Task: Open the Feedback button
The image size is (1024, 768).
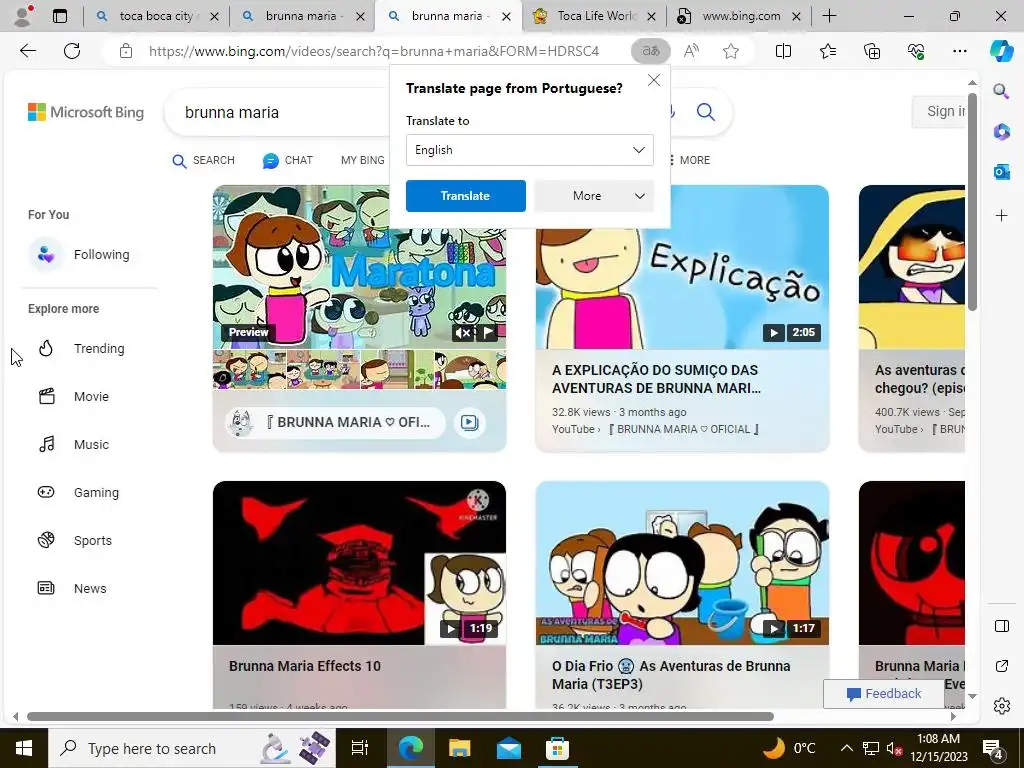Action: tap(884, 694)
